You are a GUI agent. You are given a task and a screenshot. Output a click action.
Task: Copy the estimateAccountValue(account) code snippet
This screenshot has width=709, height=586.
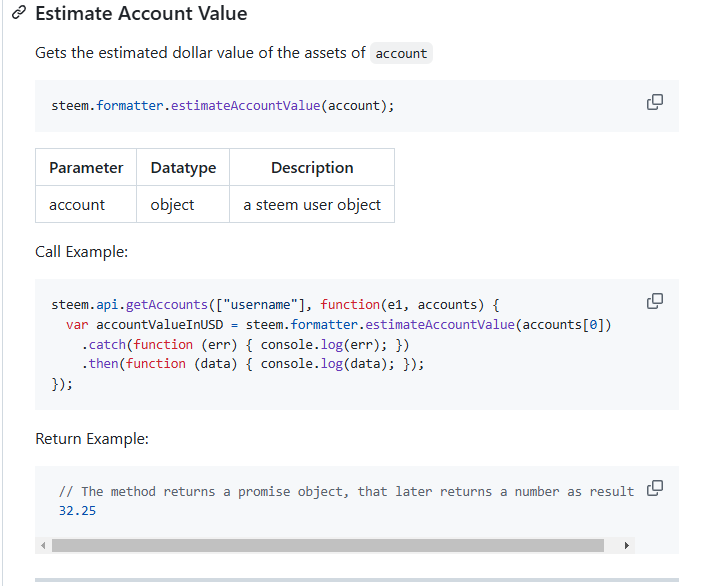(654, 102)
